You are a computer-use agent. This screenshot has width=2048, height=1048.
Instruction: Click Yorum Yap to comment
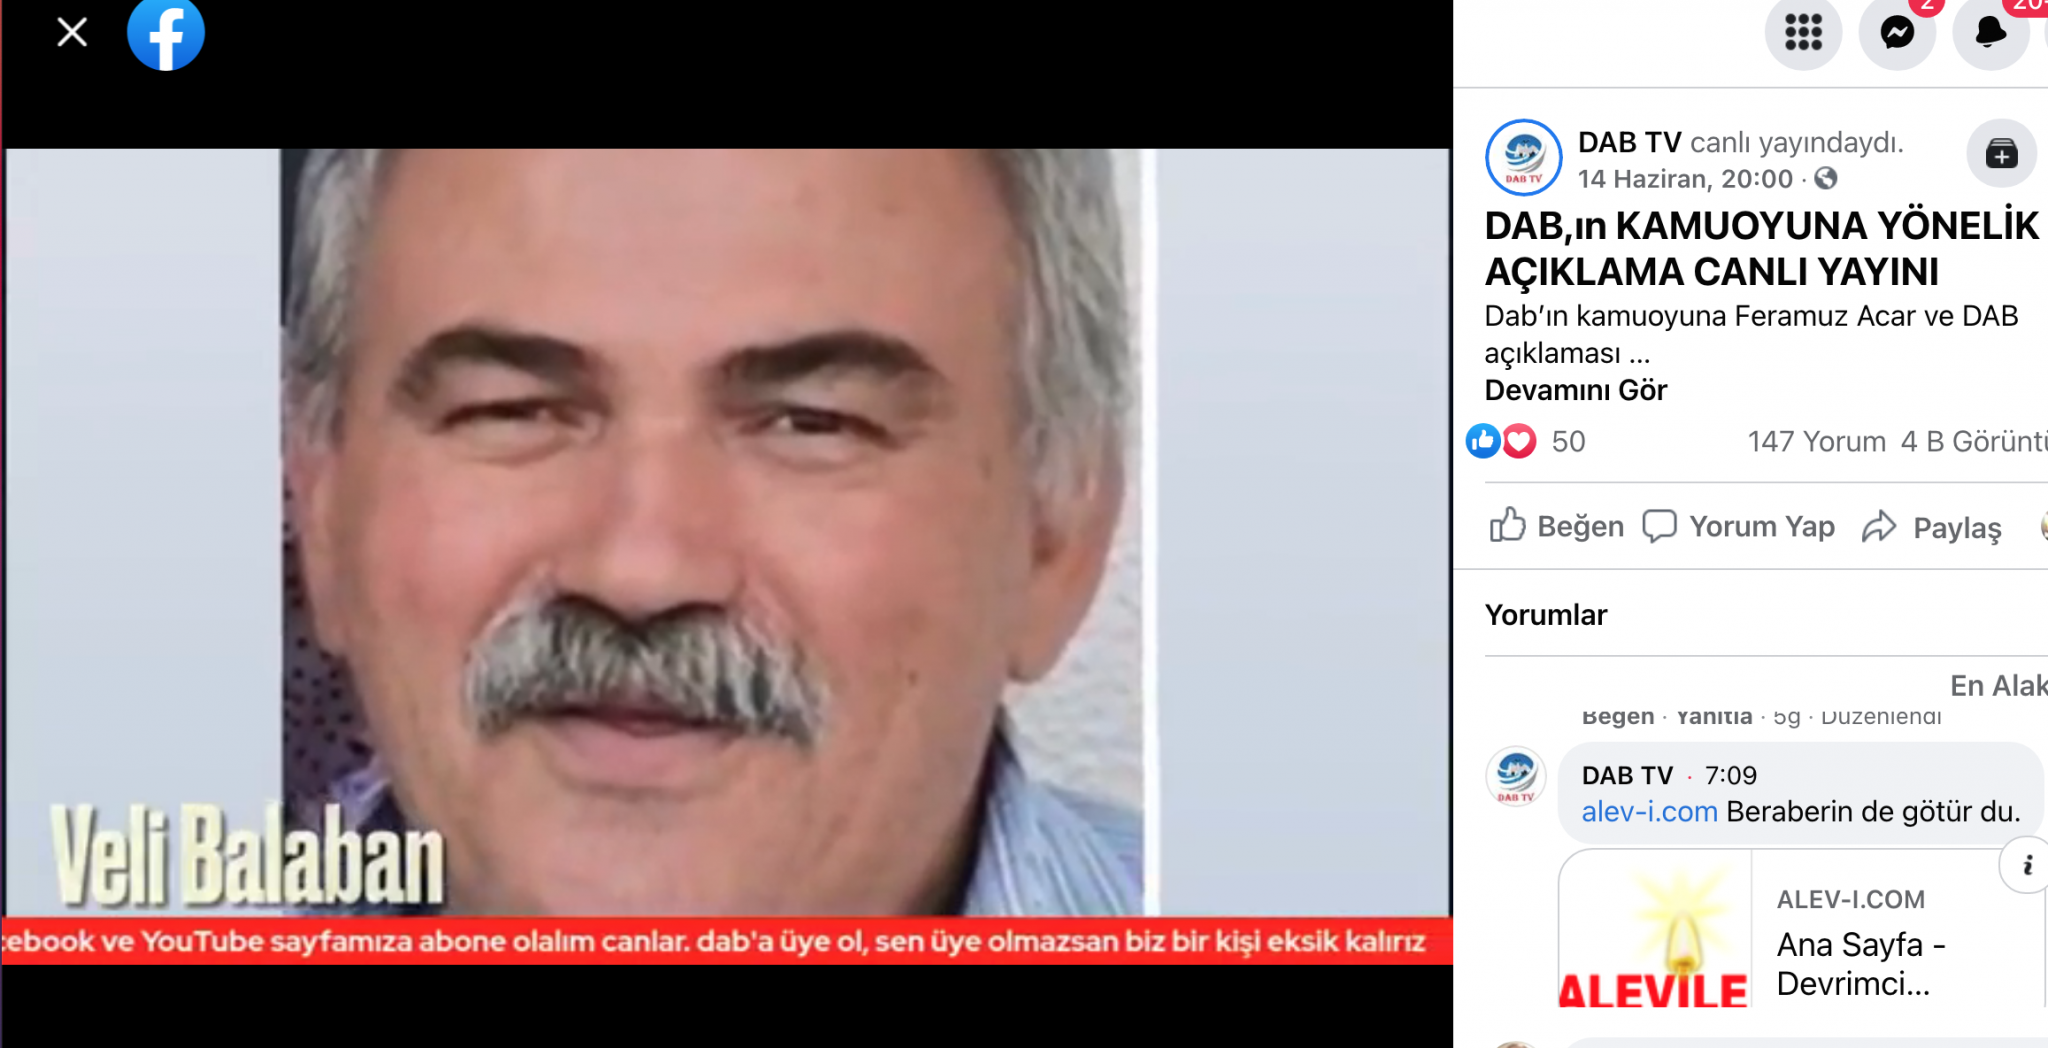[1739, 526]
